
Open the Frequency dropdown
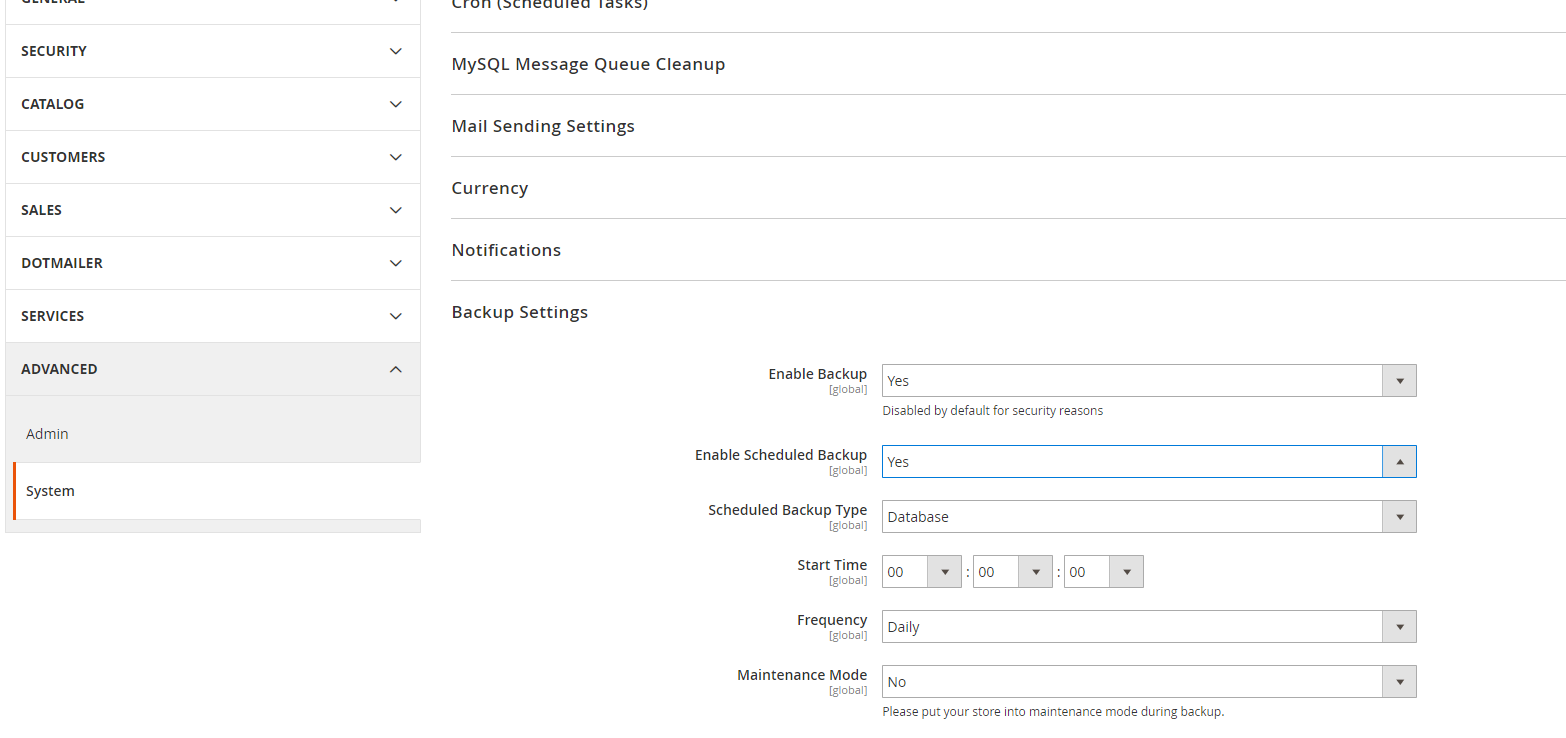[1149, 627]
